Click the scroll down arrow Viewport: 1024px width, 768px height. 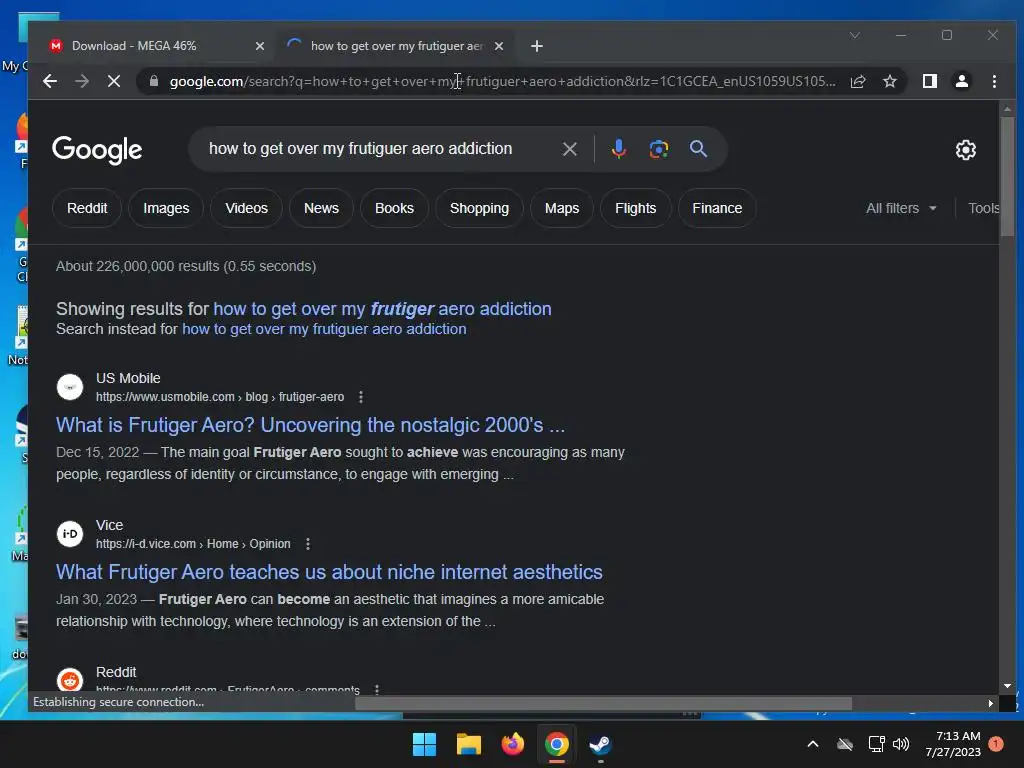click(1007, 686)
